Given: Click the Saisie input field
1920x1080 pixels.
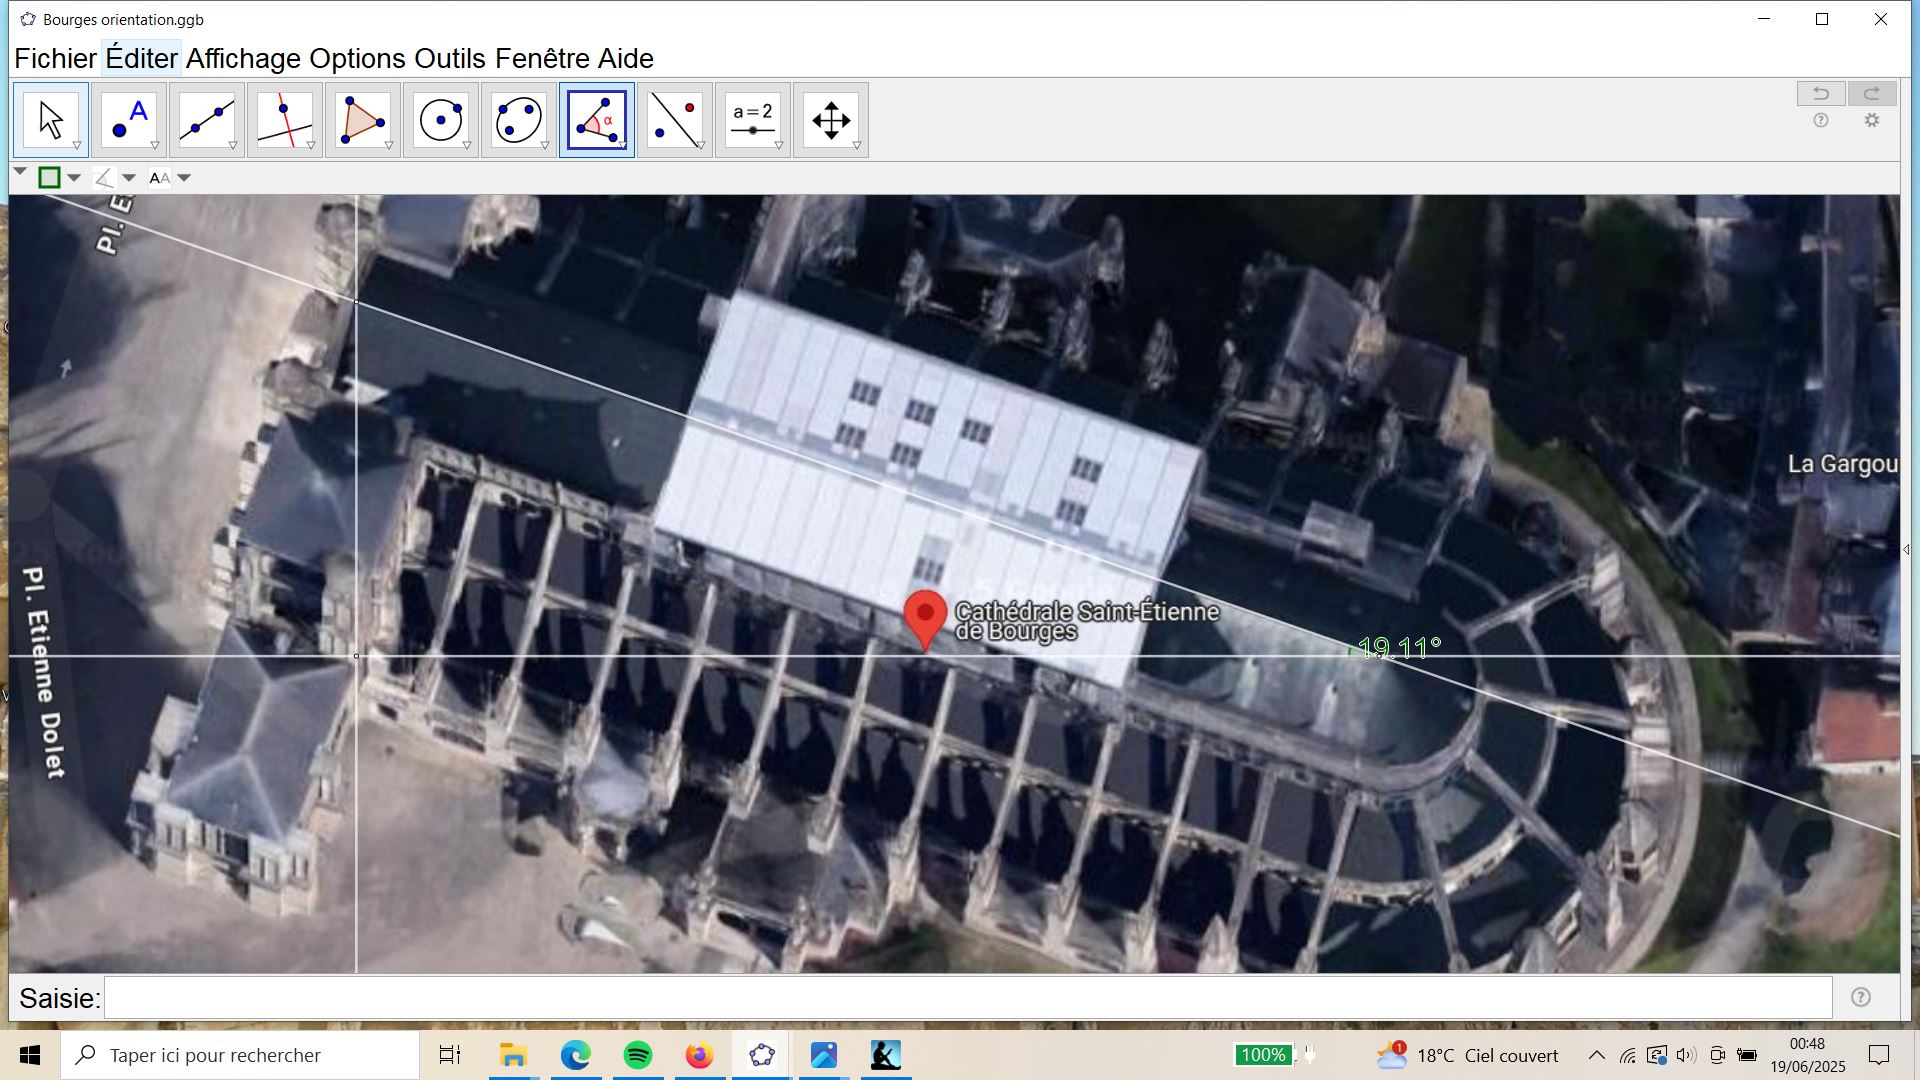Looking at the screenshot, I should pyautogui.click(x=967, y=998).
